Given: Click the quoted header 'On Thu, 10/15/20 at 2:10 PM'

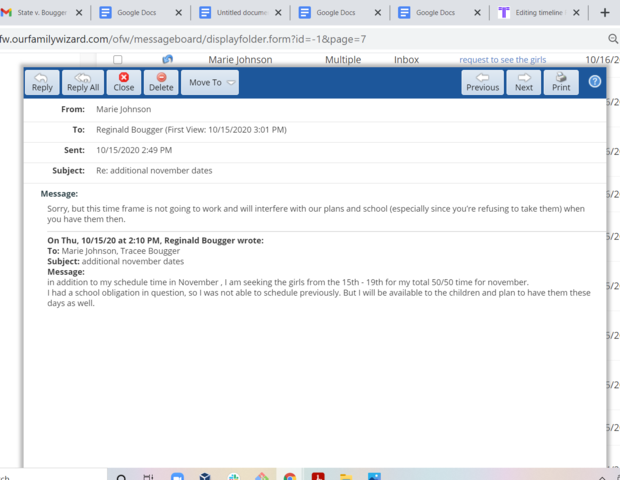Looking at the screenshot, I should coord(155,240).
